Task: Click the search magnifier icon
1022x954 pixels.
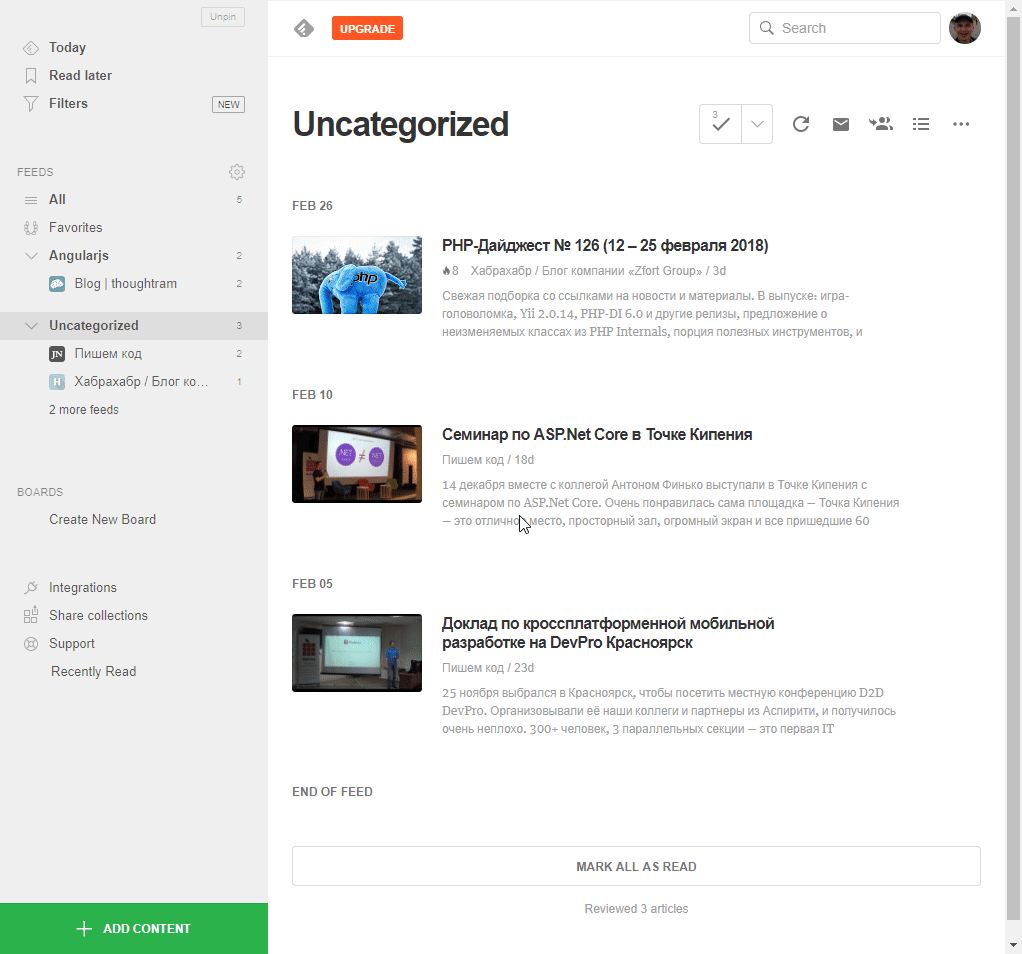Action: 767,28
